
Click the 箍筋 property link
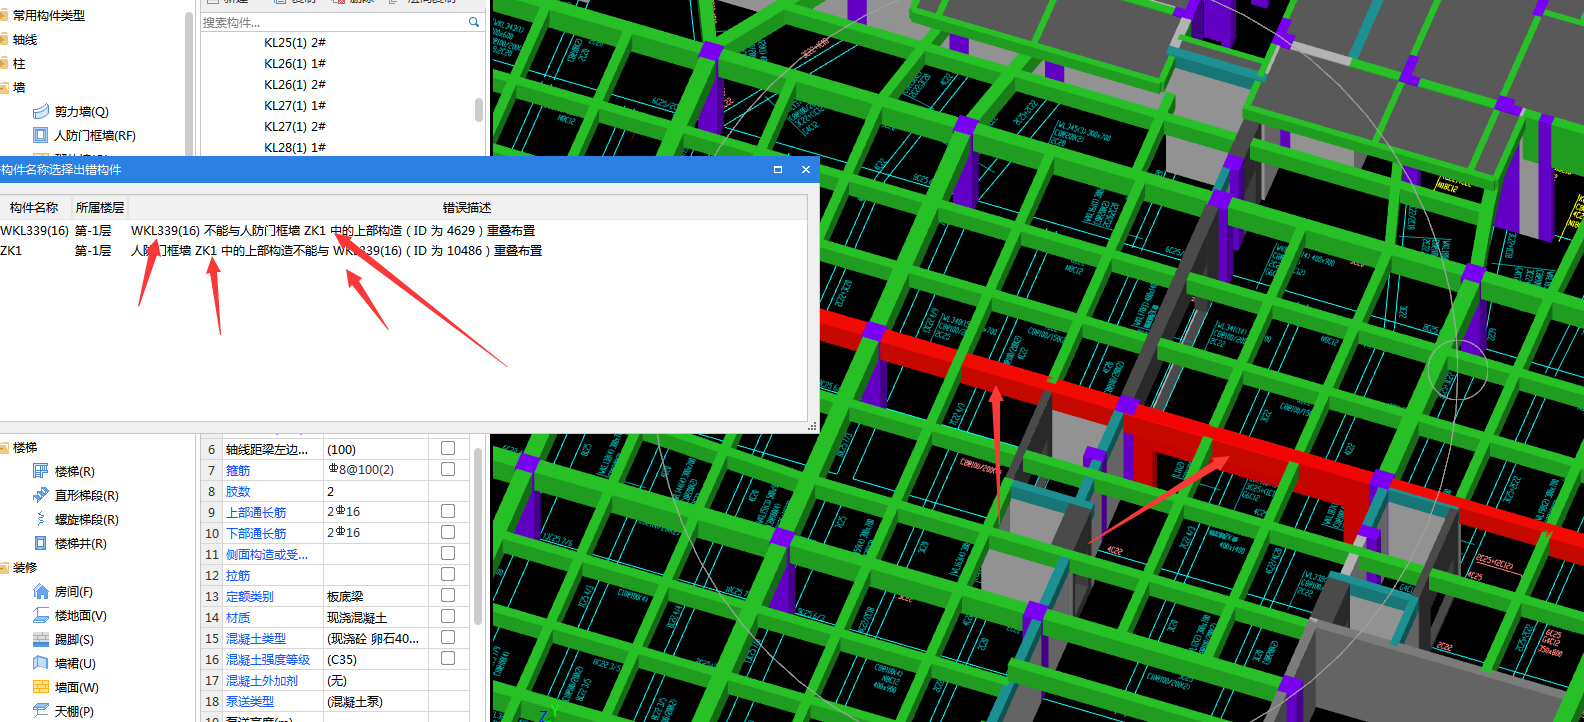238,470
